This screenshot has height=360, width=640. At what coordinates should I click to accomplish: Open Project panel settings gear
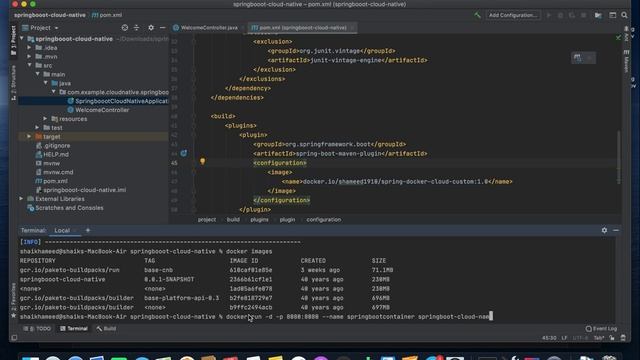pyautogui.click(x=151, y=28)
